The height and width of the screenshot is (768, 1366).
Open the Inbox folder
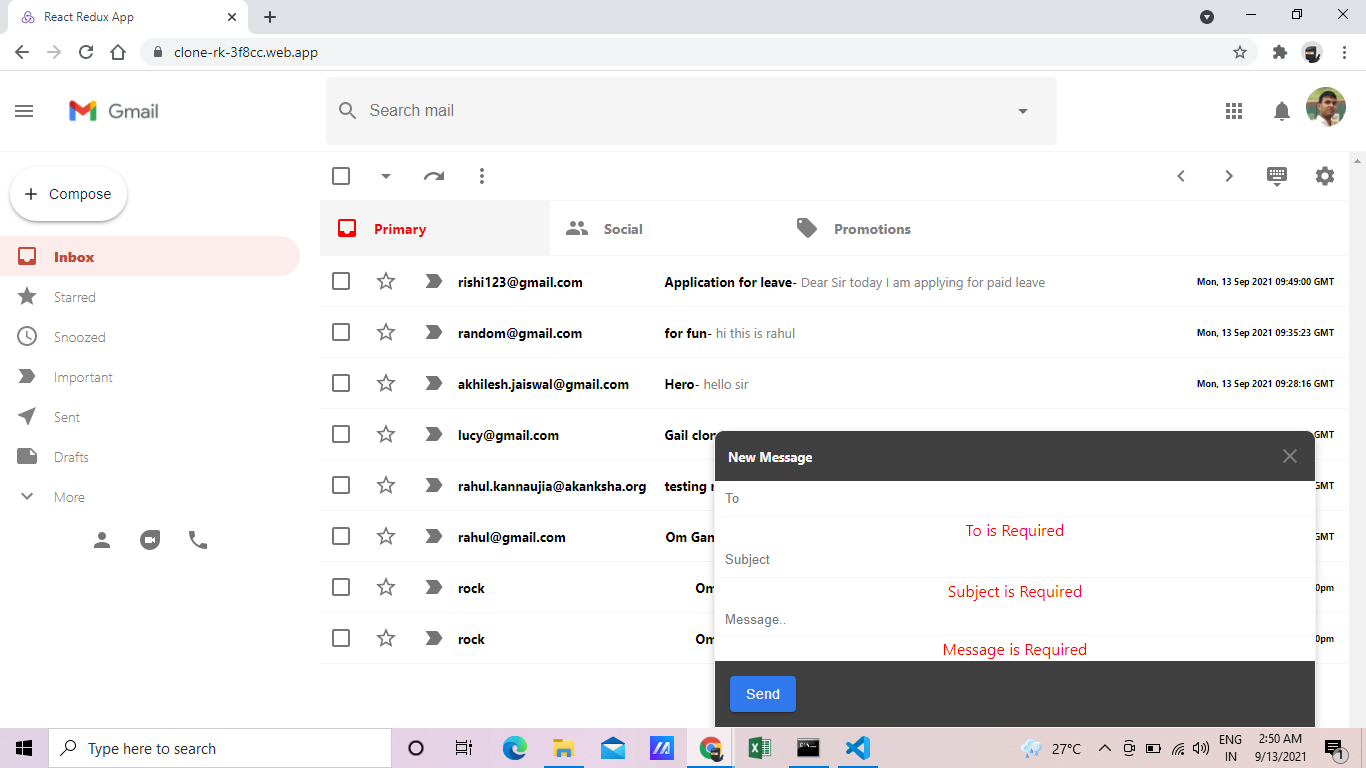pyautogui.click(x=150, y=257)
